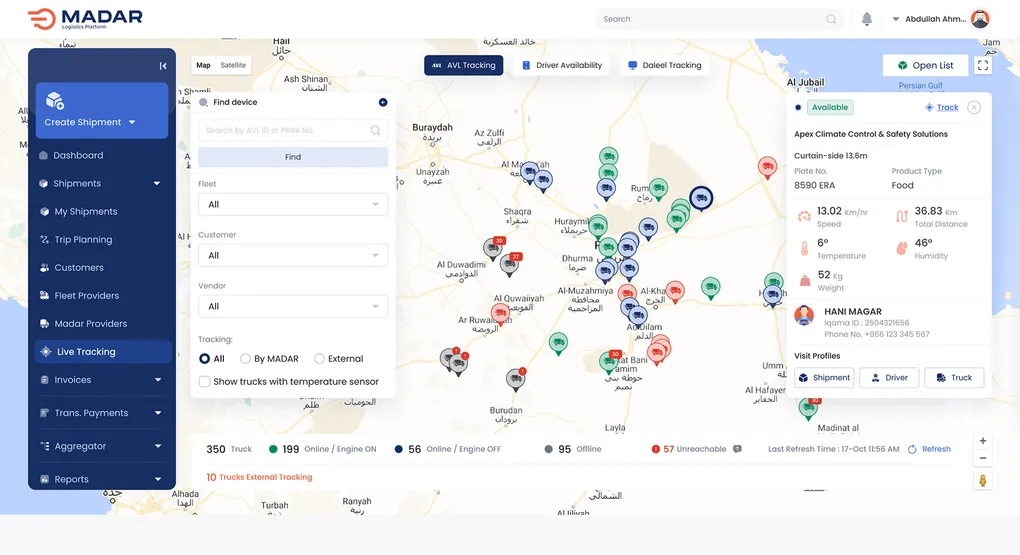The width and height of the screenshot is (1020, 555).
Task: Open the Fleet dropdown
Action: point(293,204)
